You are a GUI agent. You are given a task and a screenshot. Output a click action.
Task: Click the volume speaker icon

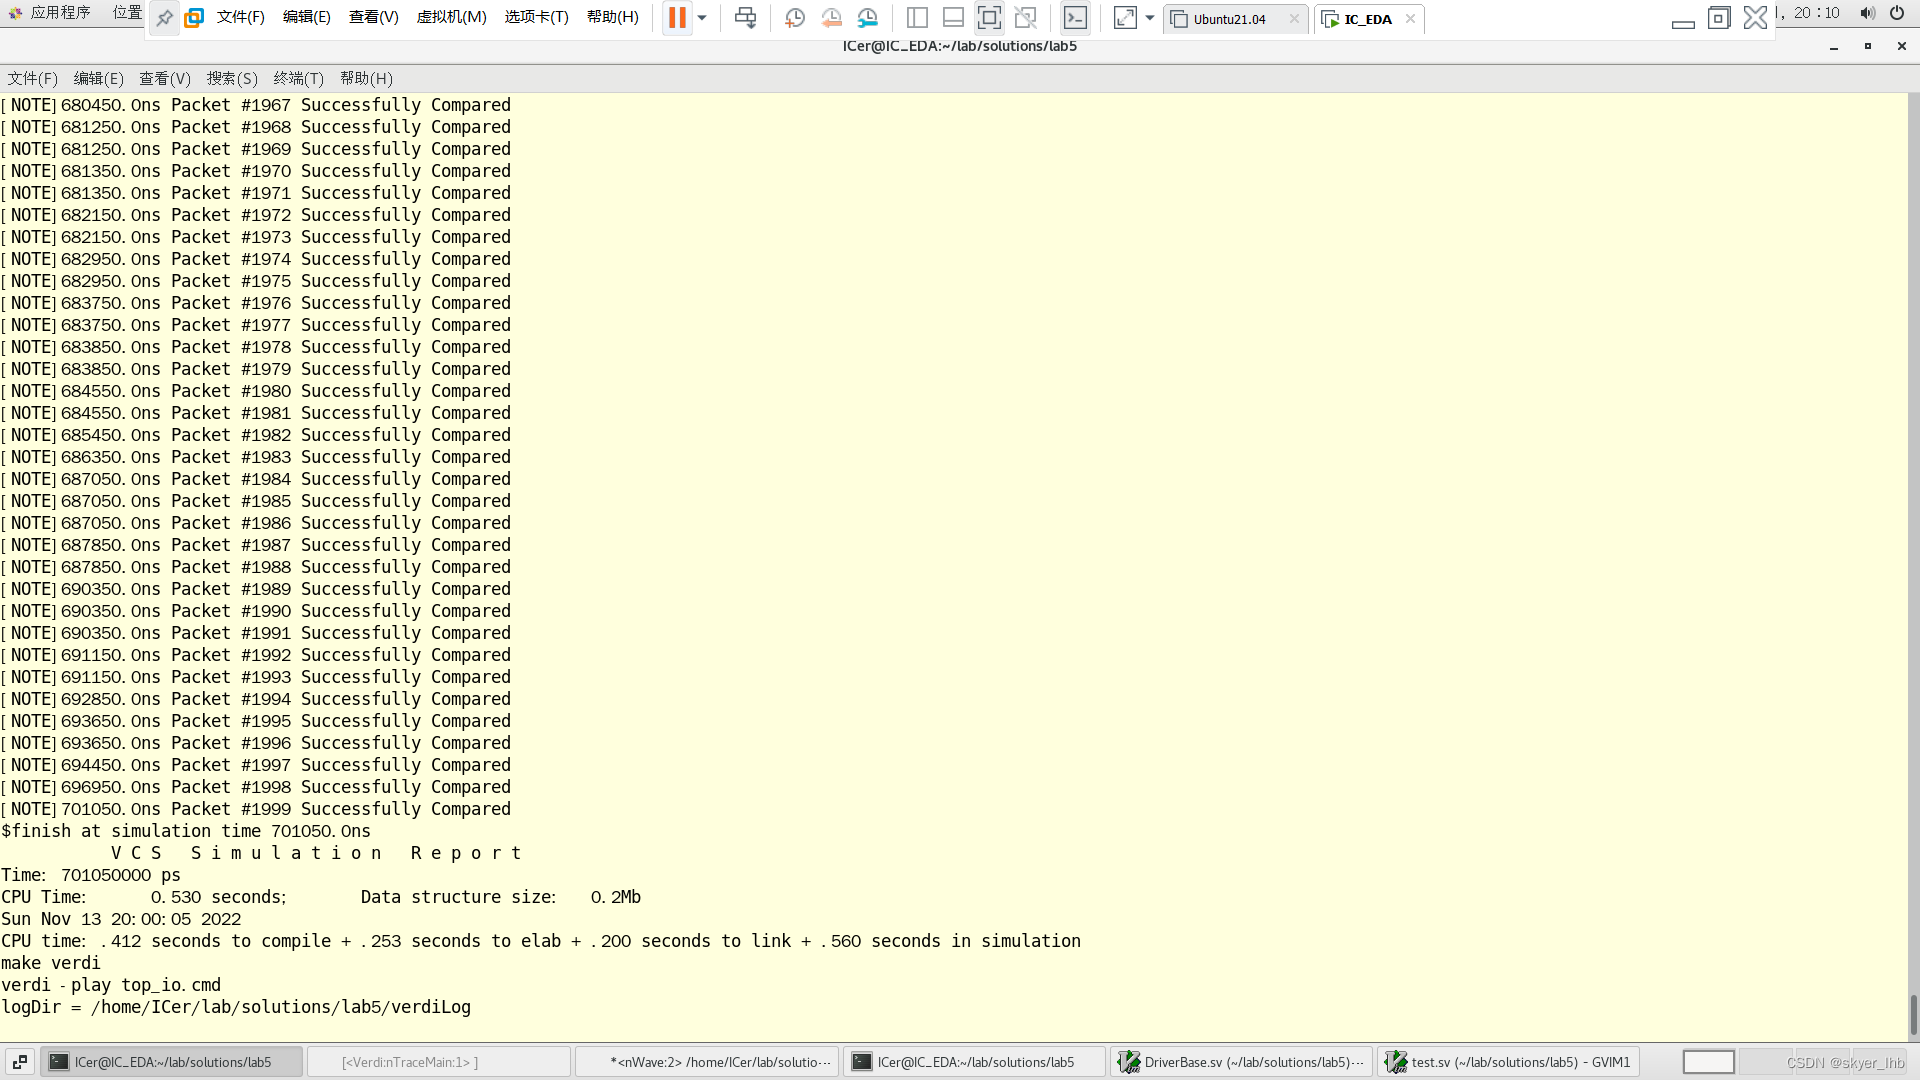click(1866, 13)
